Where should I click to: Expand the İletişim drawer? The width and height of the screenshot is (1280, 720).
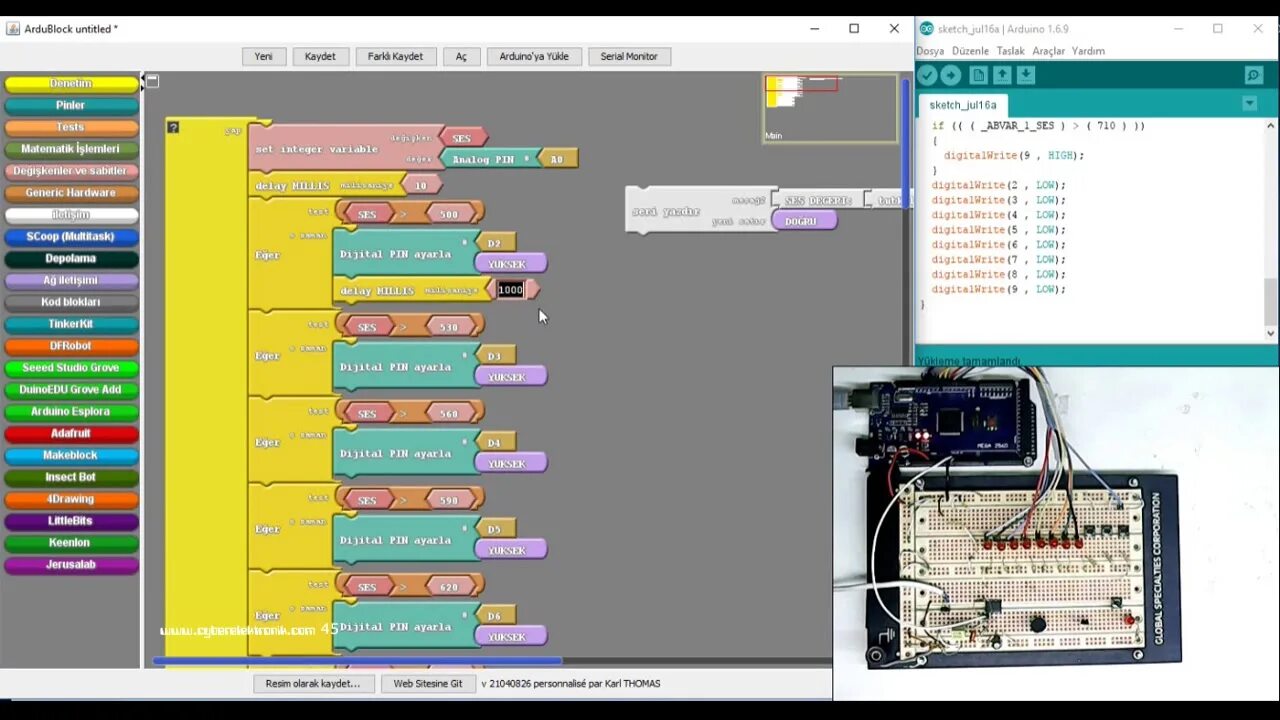[71, 215]
